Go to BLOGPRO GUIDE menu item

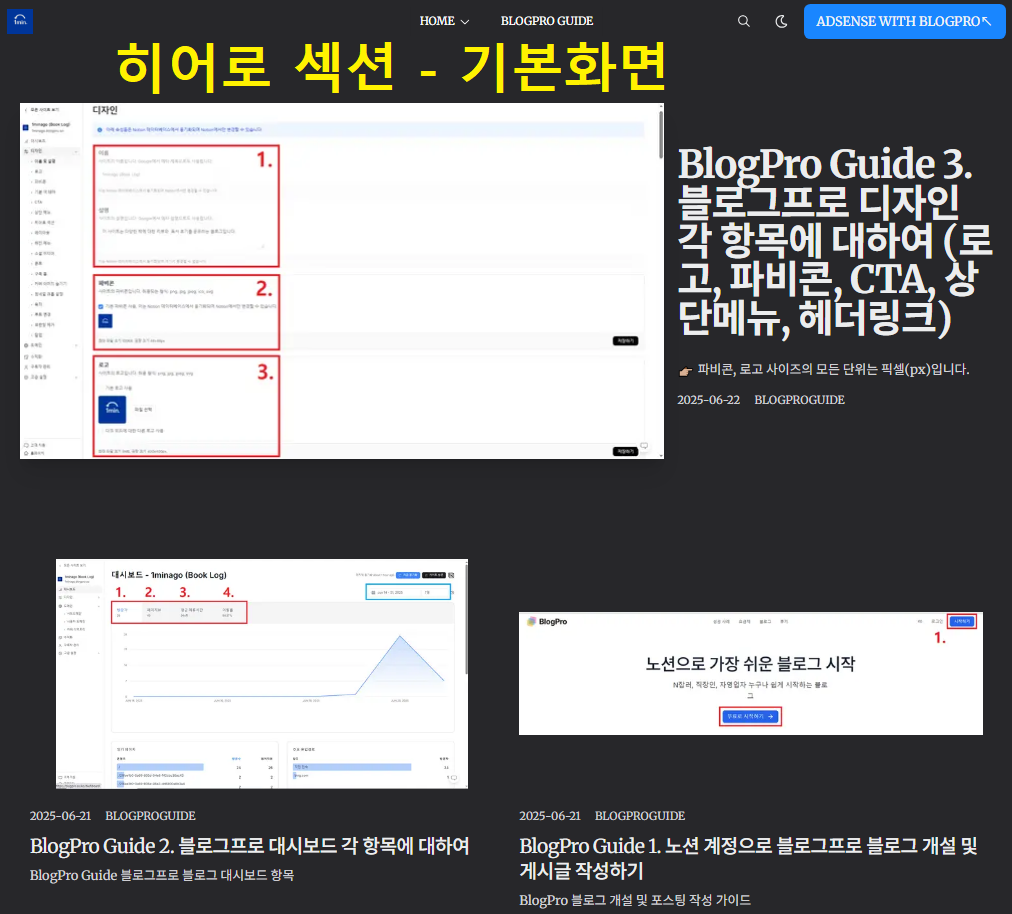click(547, 21)
